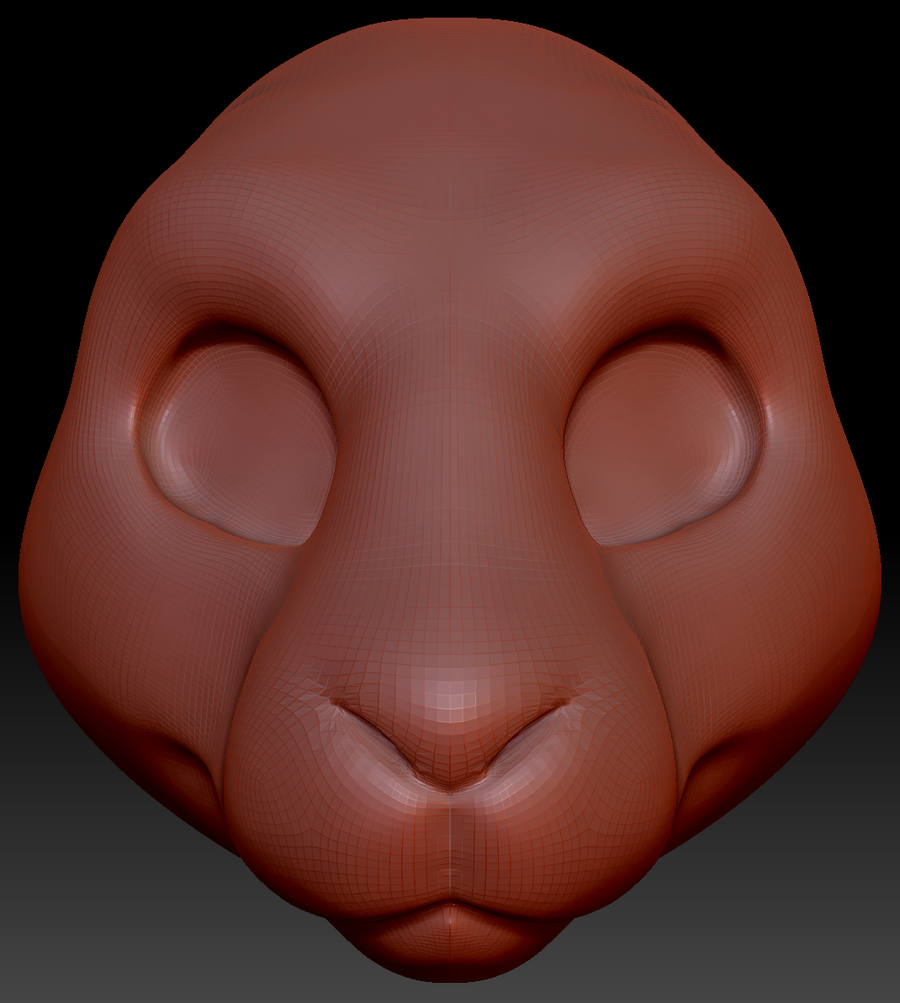Click the lower lip on the chin

click(450, 945)
